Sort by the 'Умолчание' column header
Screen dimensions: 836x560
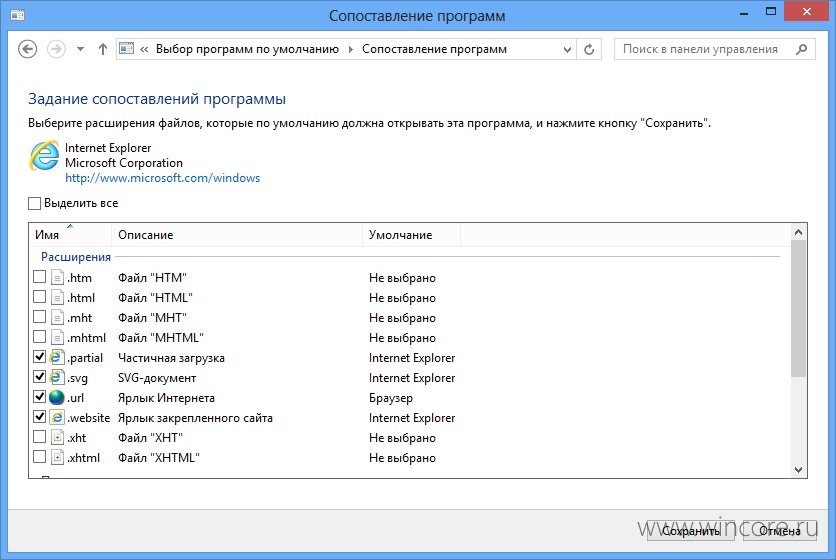(411, 235)
